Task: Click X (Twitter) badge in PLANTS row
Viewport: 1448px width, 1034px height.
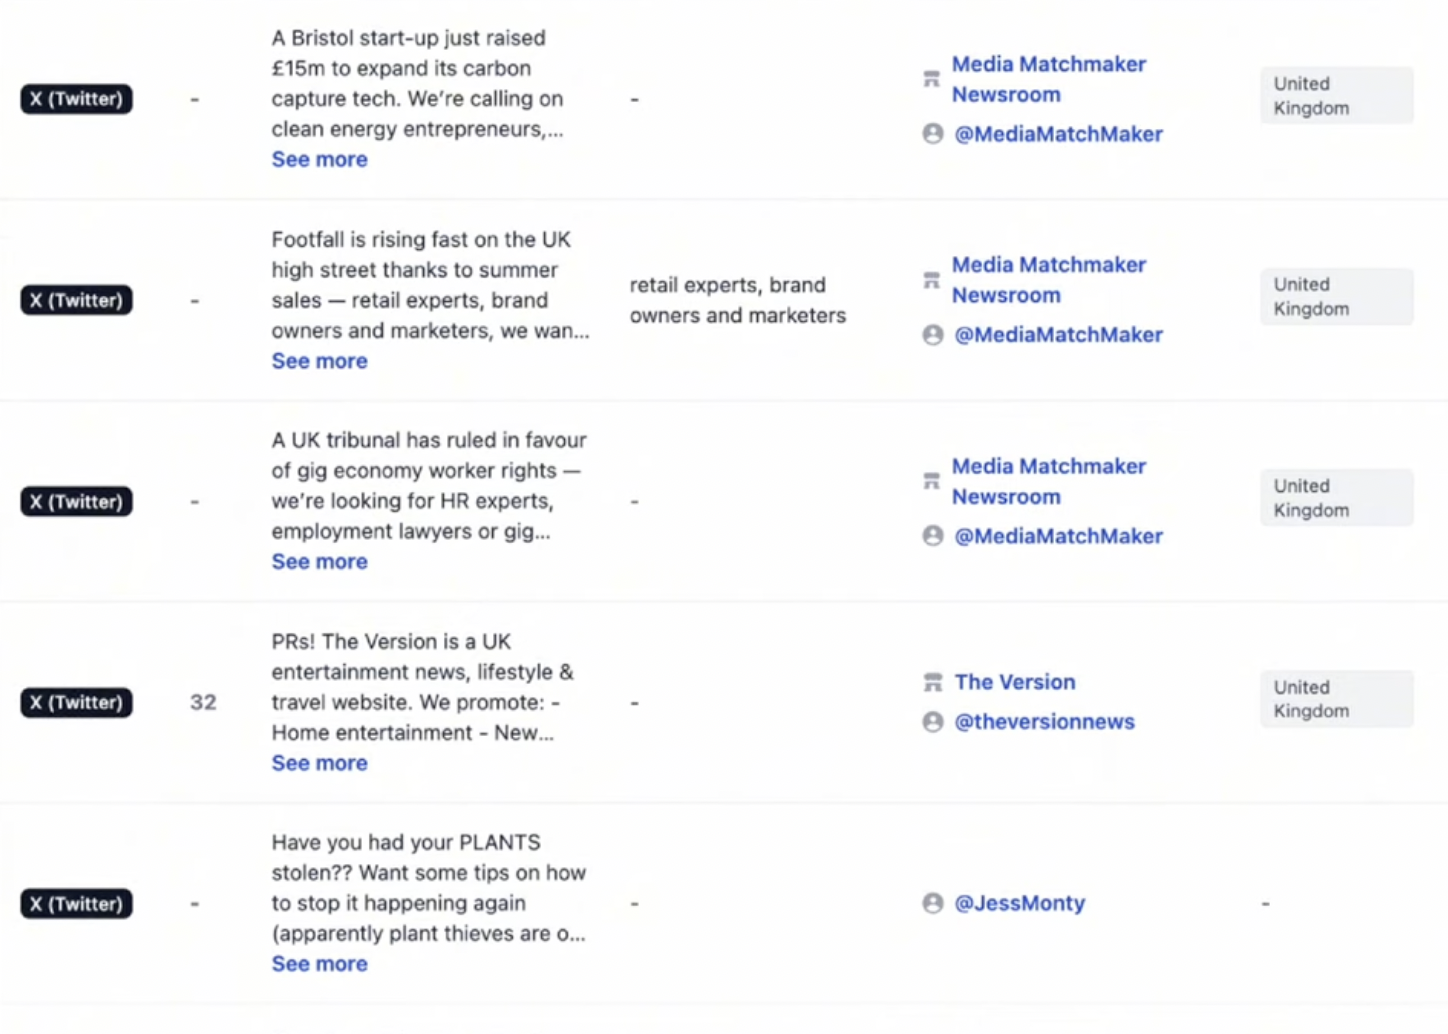Action: 76,904
